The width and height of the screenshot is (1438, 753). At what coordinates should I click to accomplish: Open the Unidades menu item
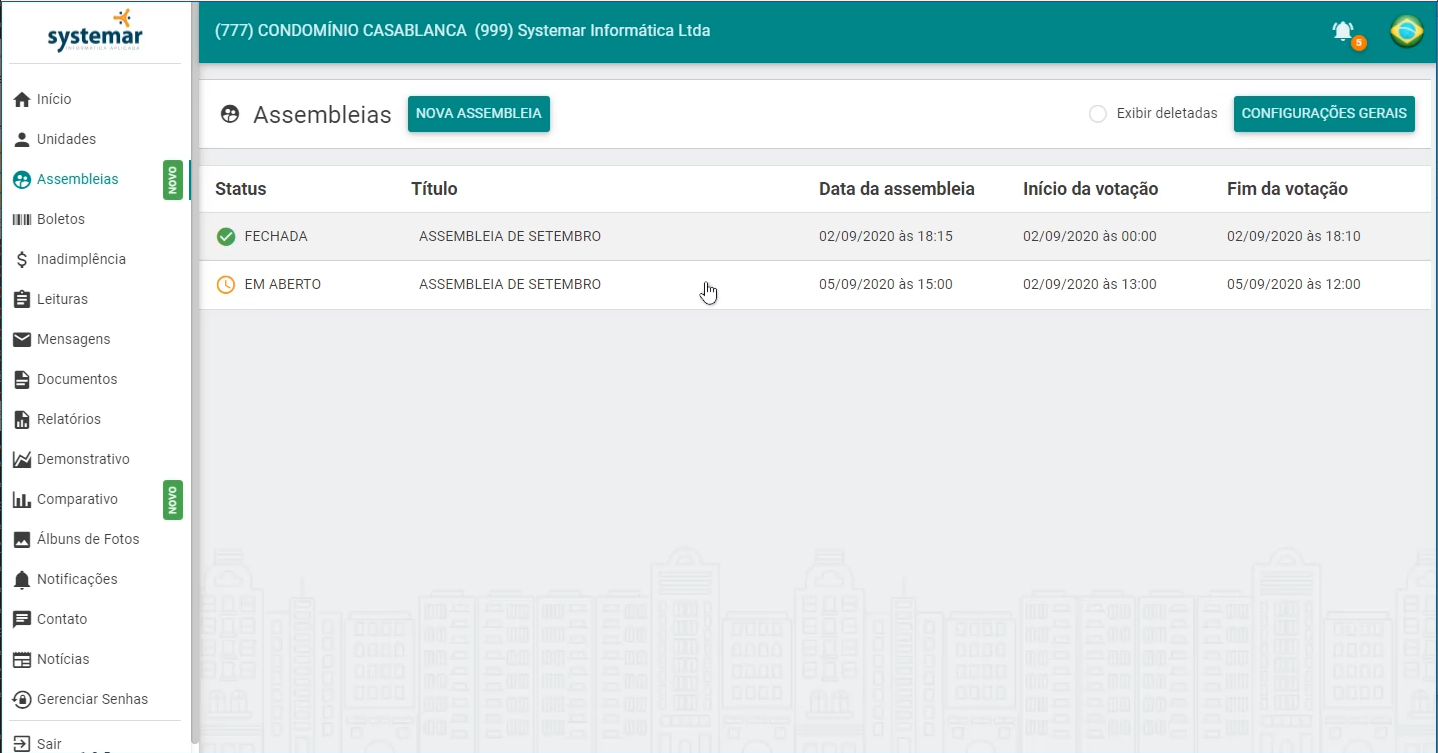(66, 140)
